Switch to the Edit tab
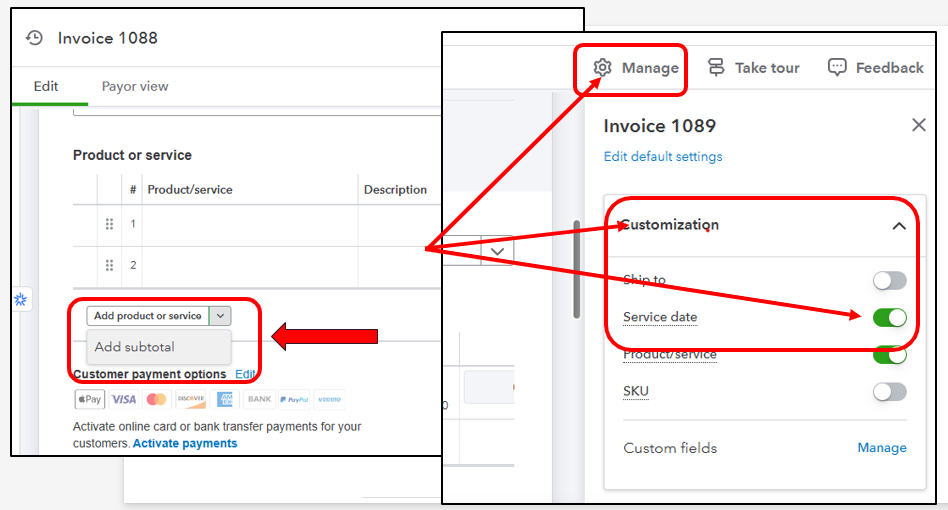Viewport: 948px width, 510px height. [x=46, y=86]
